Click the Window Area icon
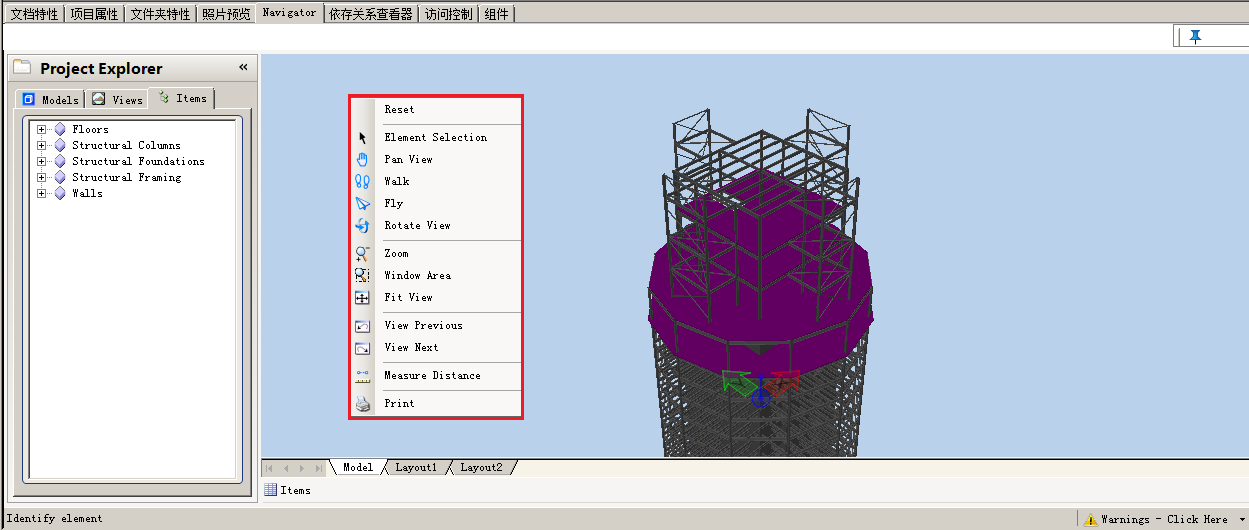This screenshot has height=530, width=1249. click(x=363, y=276)
